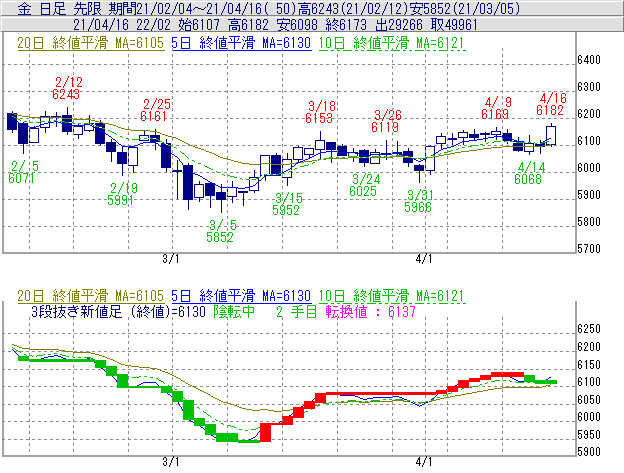
Task: Click the 21/04/16 22/02 date text in header
Action: point(121,25)
